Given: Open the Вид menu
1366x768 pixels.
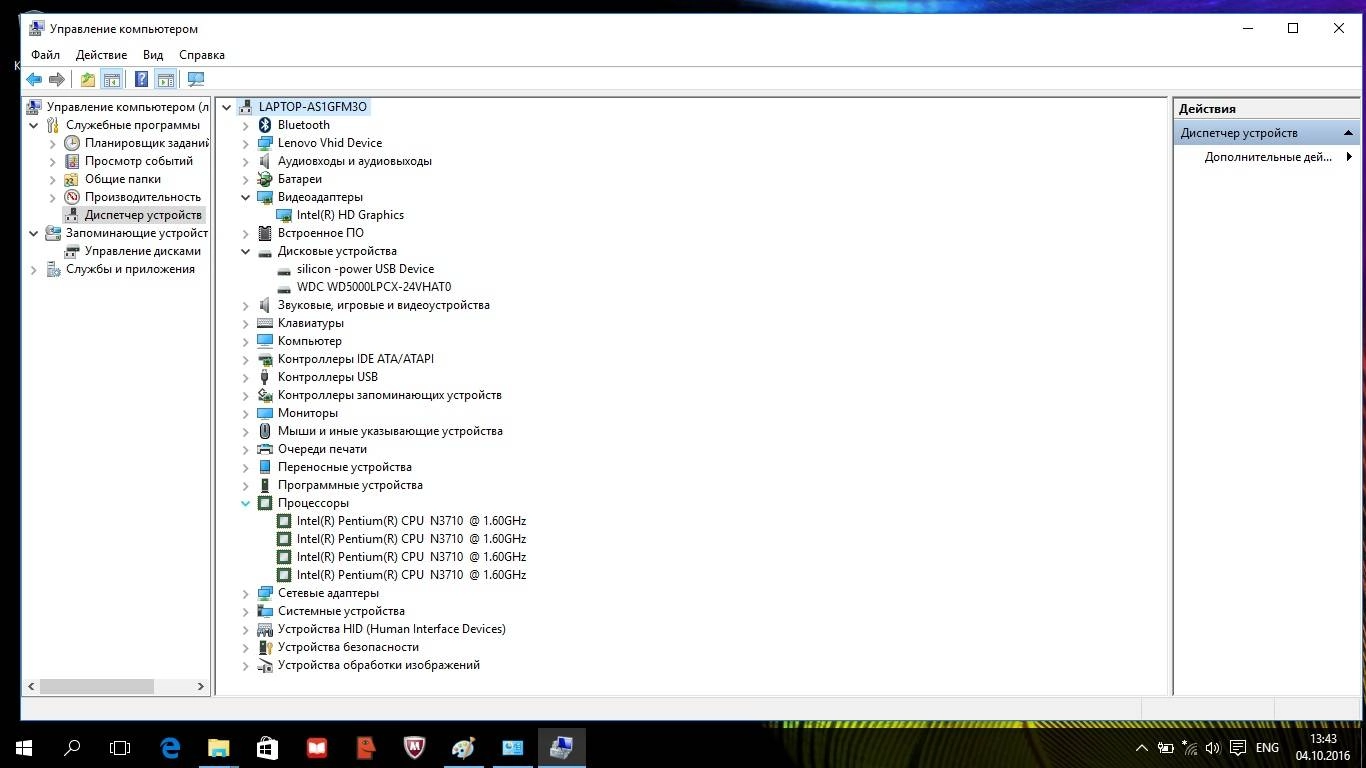Looking at the screenshot, I should click(153, 55).
